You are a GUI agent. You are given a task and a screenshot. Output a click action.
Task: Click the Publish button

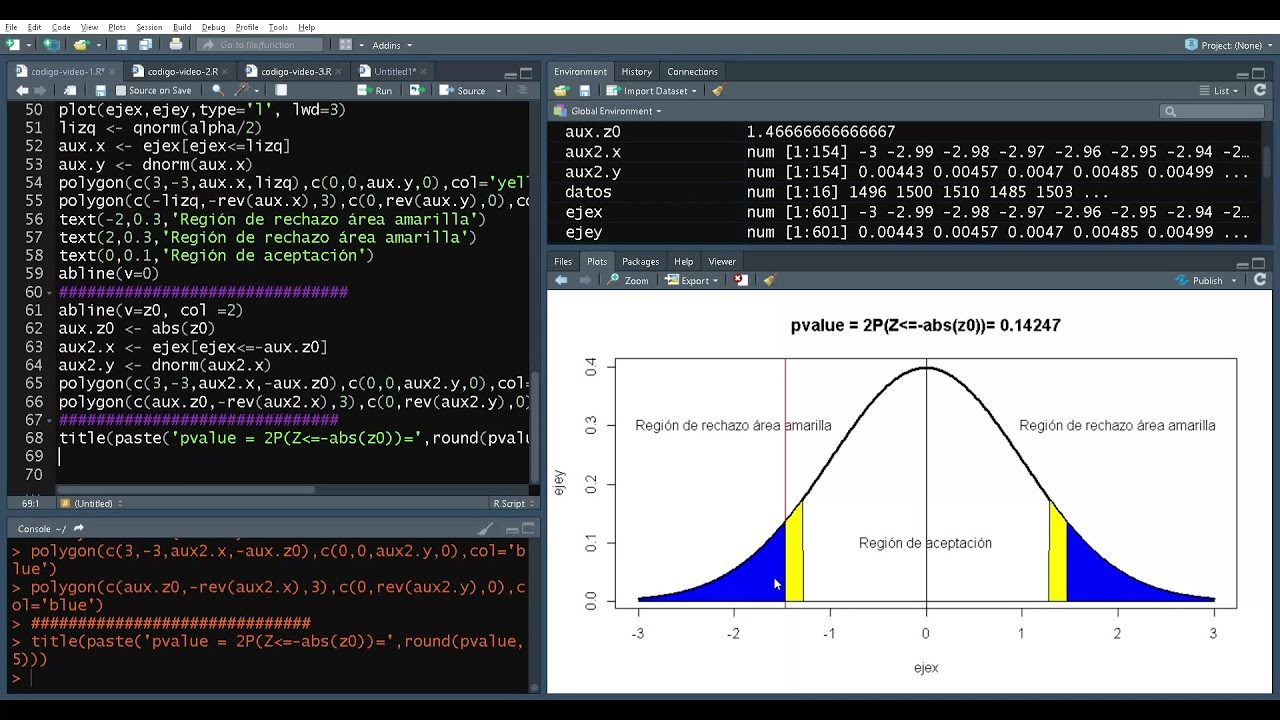click(x=1200, y=281)
